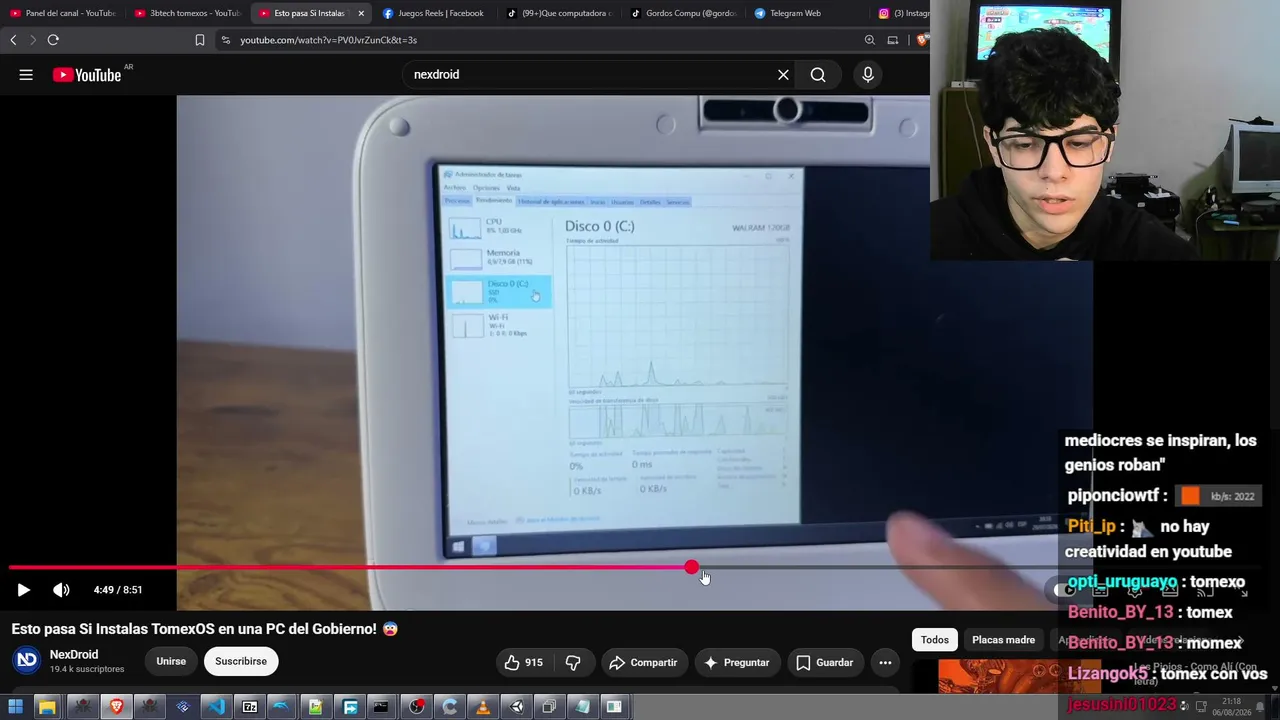
Task: Switch to the 'Gordos Compu' tab
Action: 682,13
